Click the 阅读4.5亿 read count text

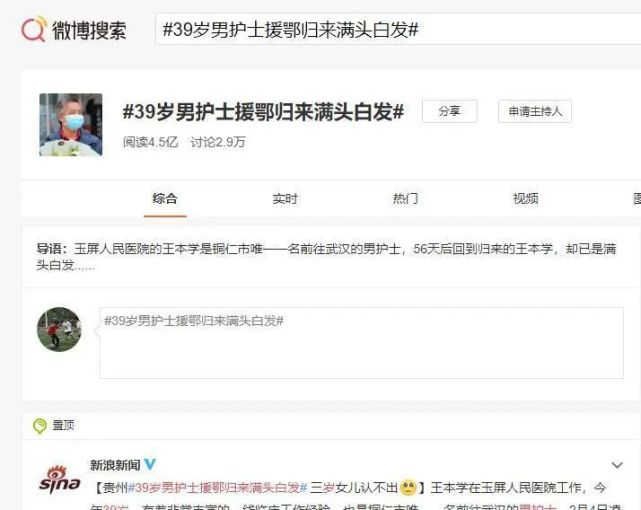point(150,142)
